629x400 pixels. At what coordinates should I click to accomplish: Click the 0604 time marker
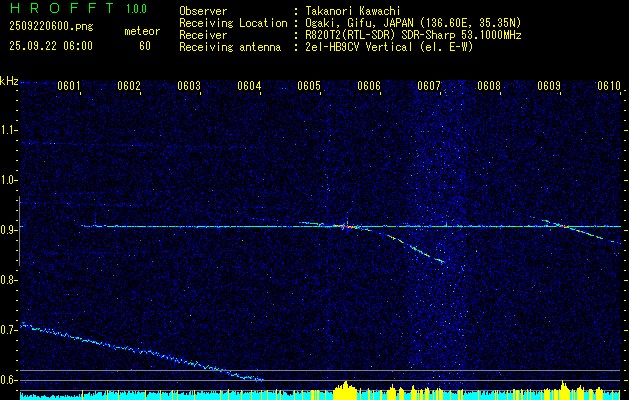(x=249, y=85)
